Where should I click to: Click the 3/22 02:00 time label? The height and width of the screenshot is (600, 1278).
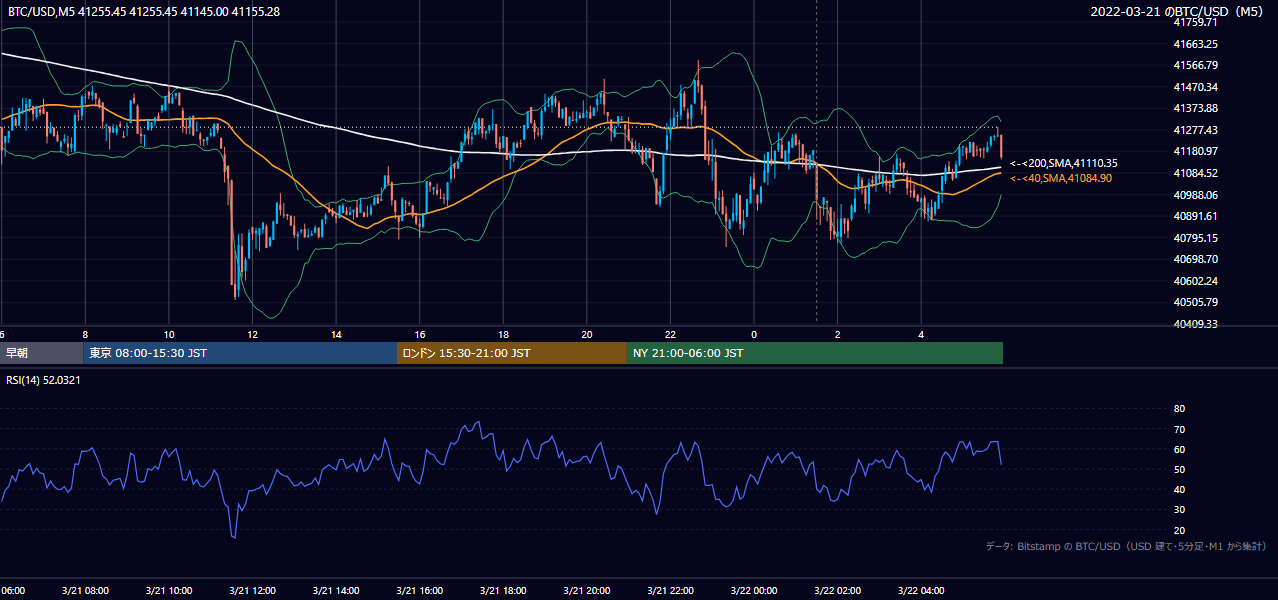(837, 591)
